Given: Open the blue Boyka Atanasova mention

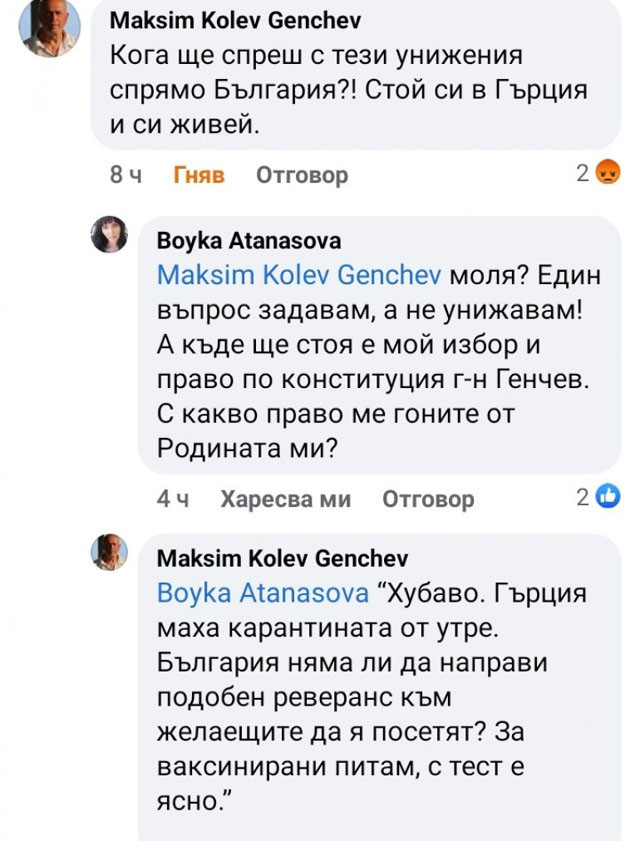Looking at the screenshot, I should [x=264, y=593].
